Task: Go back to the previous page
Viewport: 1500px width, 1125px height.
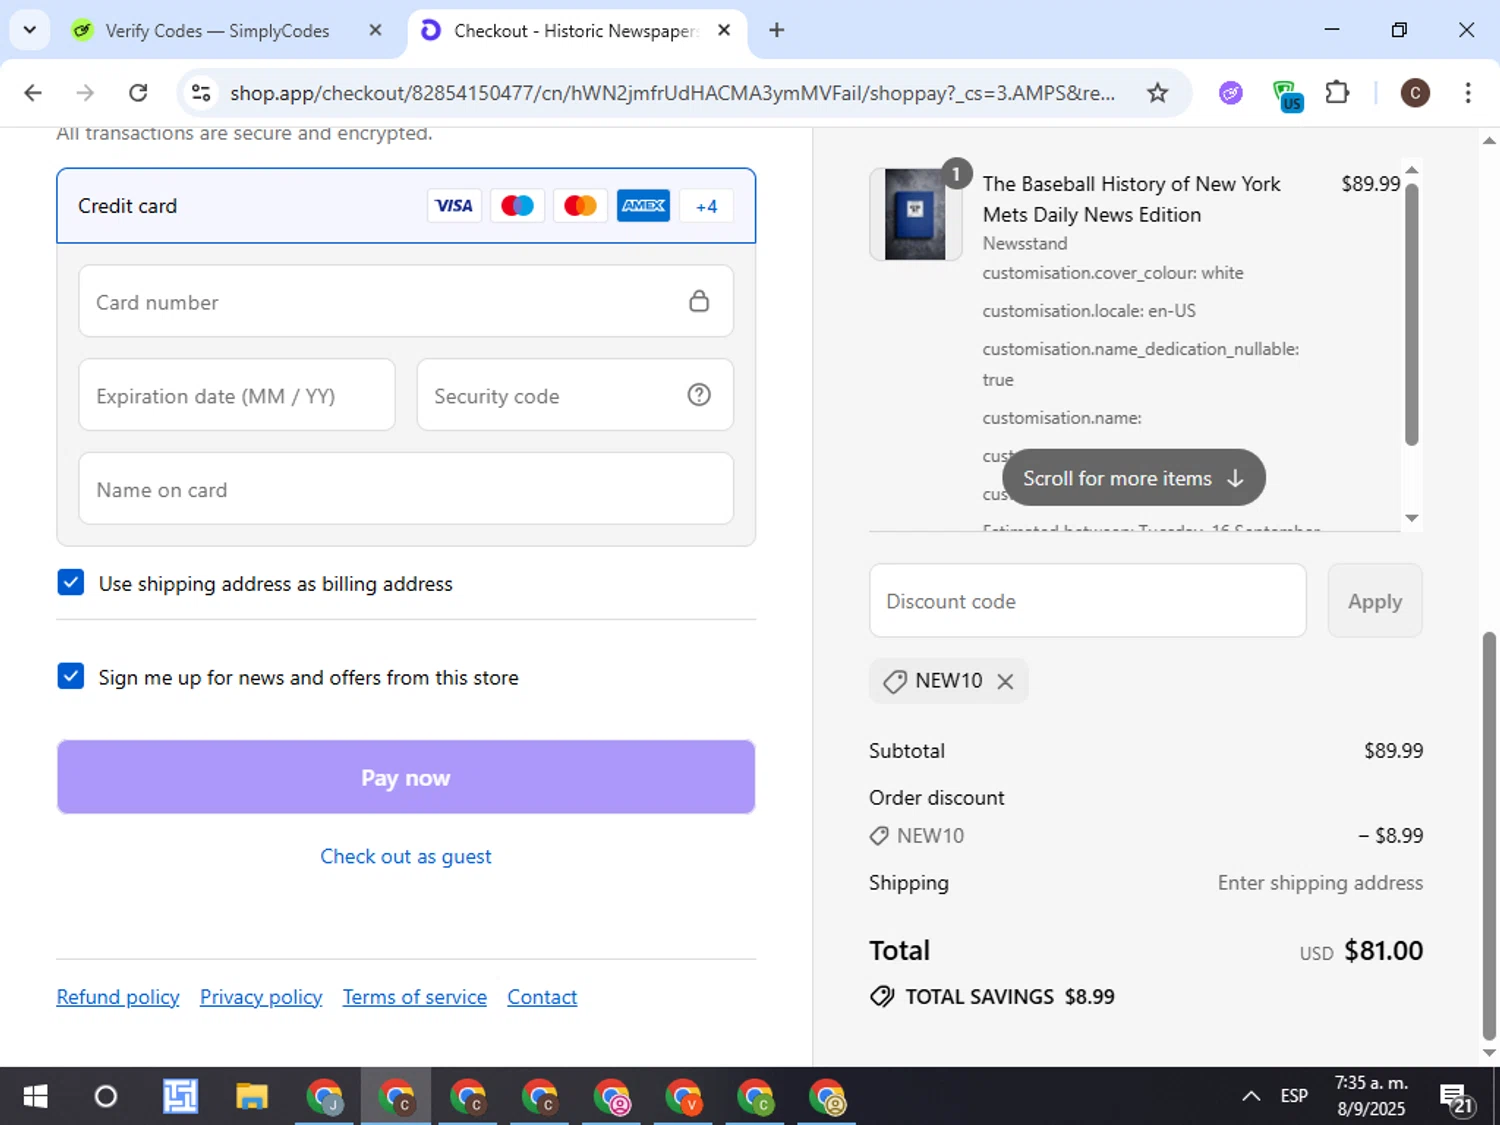Action: (x=33, y=93)
